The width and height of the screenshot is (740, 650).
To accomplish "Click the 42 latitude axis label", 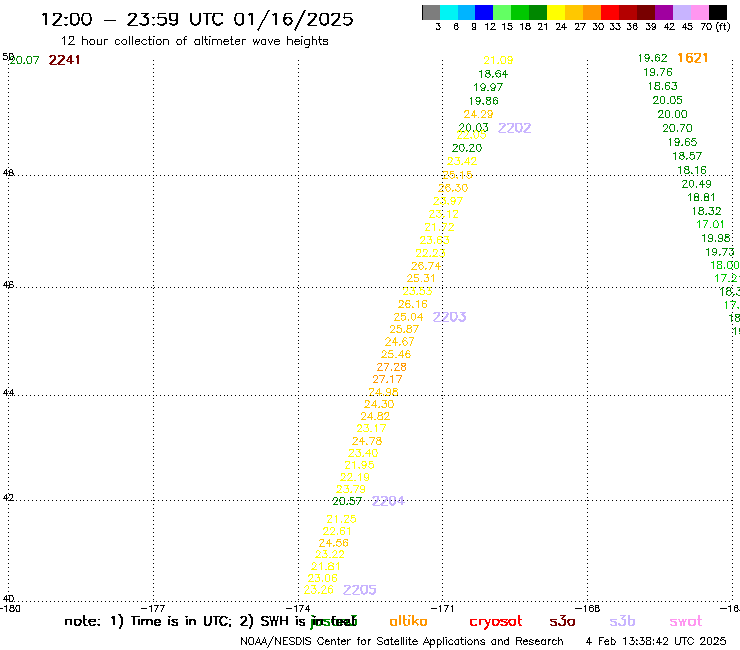I will tap(8, 498).
